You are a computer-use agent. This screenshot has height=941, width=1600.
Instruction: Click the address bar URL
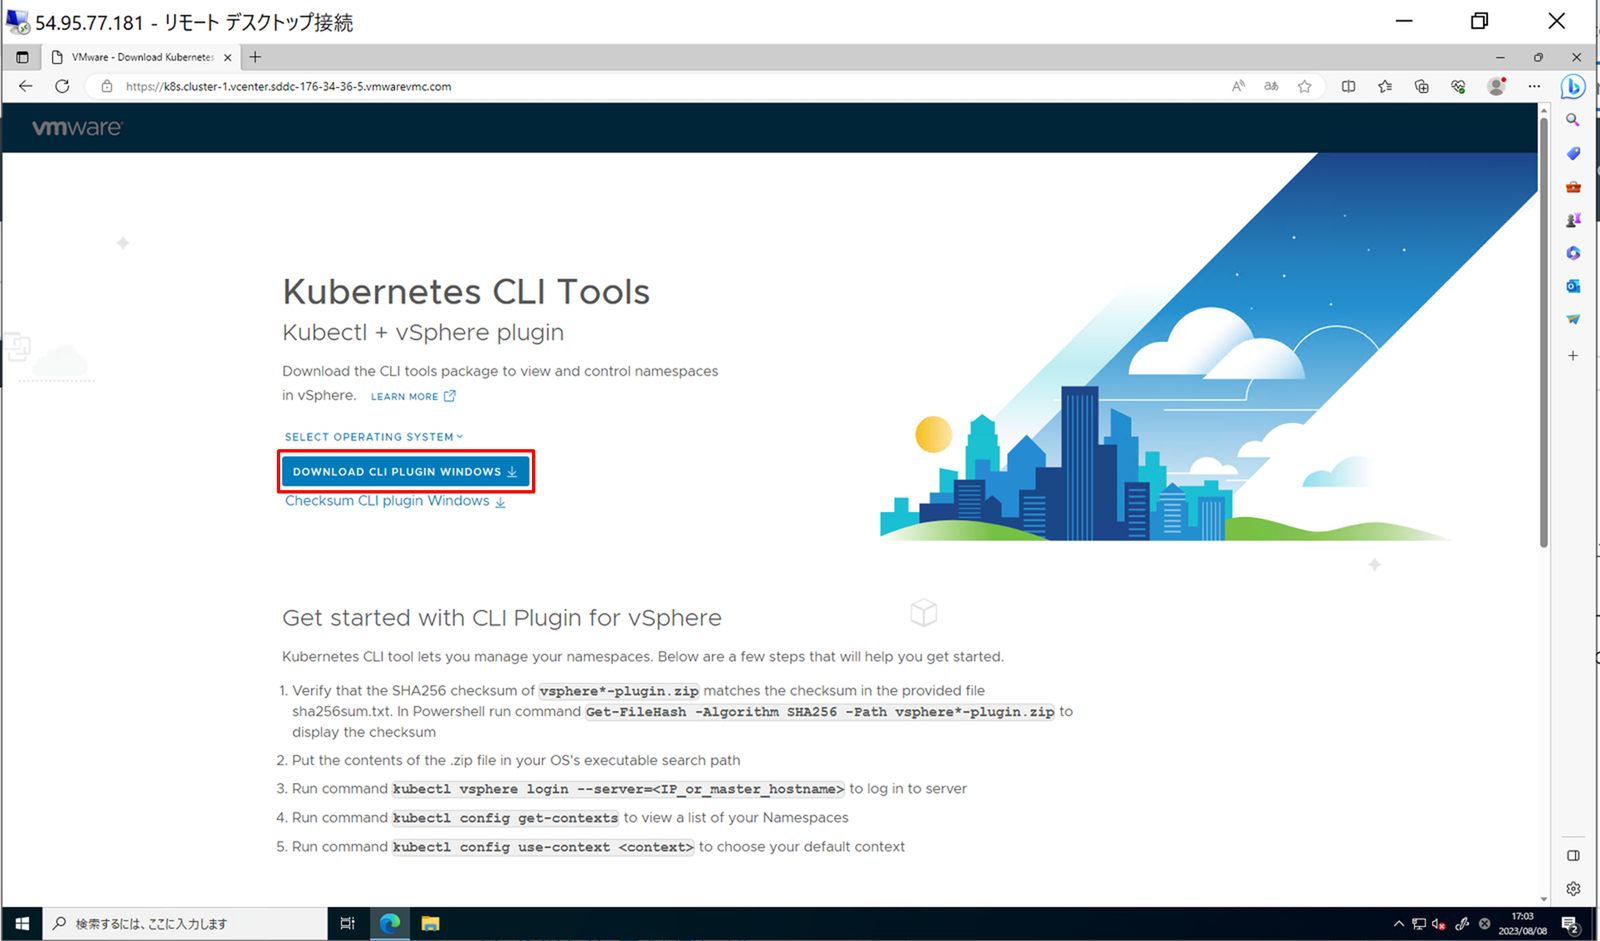coord(288,87)
